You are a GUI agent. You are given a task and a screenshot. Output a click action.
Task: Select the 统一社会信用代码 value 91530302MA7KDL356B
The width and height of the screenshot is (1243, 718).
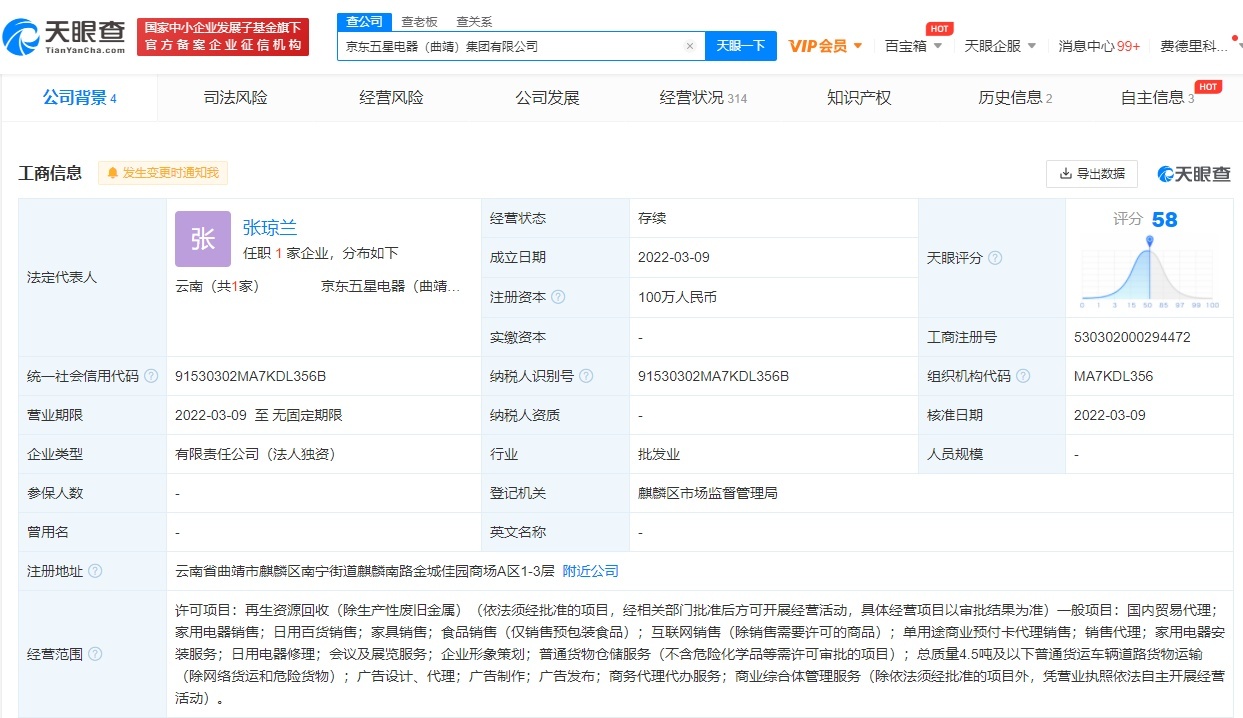click(x=251, y=376)
